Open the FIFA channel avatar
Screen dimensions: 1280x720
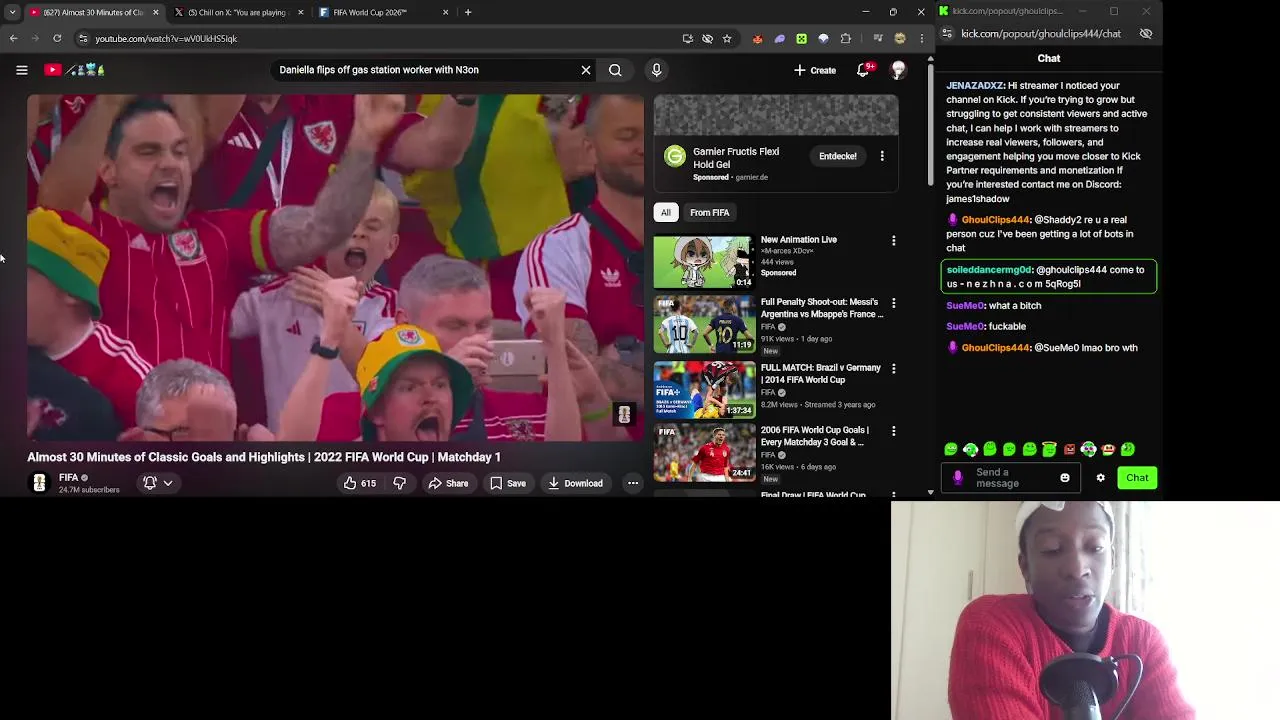click(39, 483)
